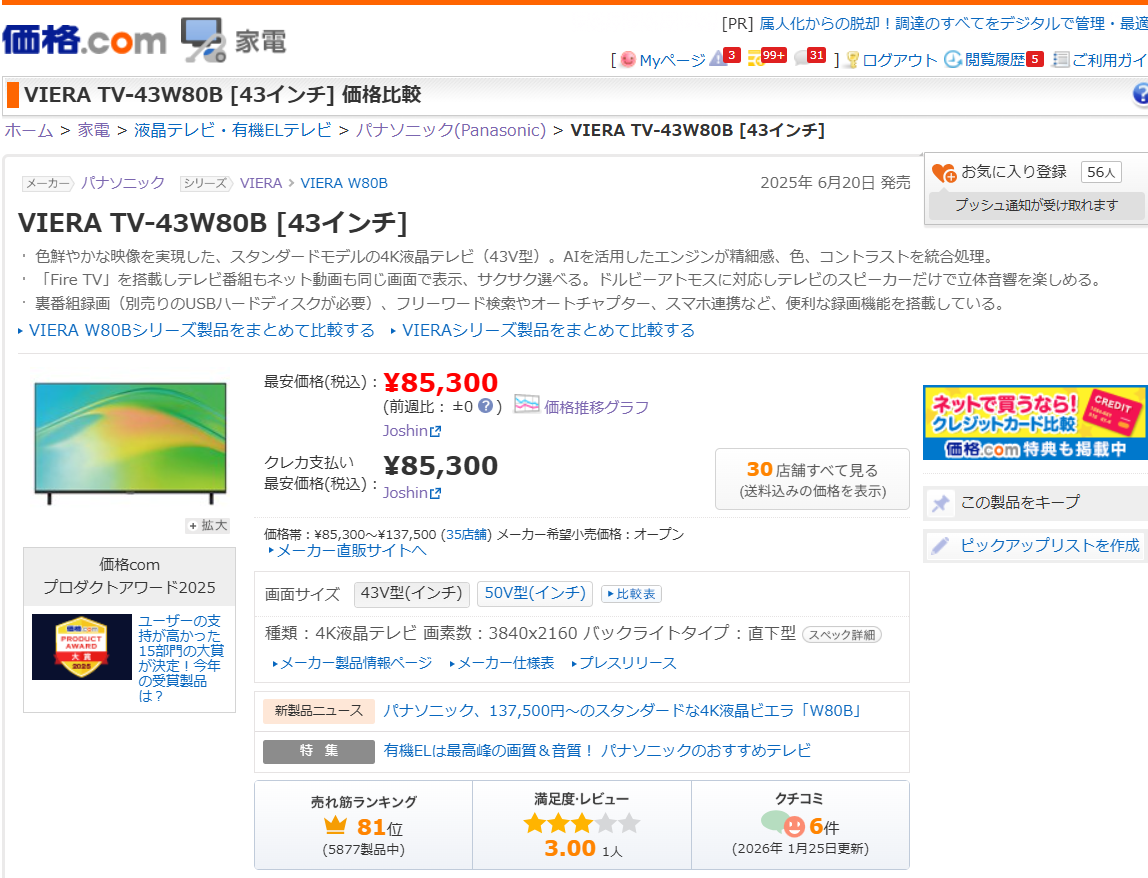Click the help question mark next to 前週比
The width and height of the screenshot is (1148, 878).
pyautogui.click(x=485, y=406)
